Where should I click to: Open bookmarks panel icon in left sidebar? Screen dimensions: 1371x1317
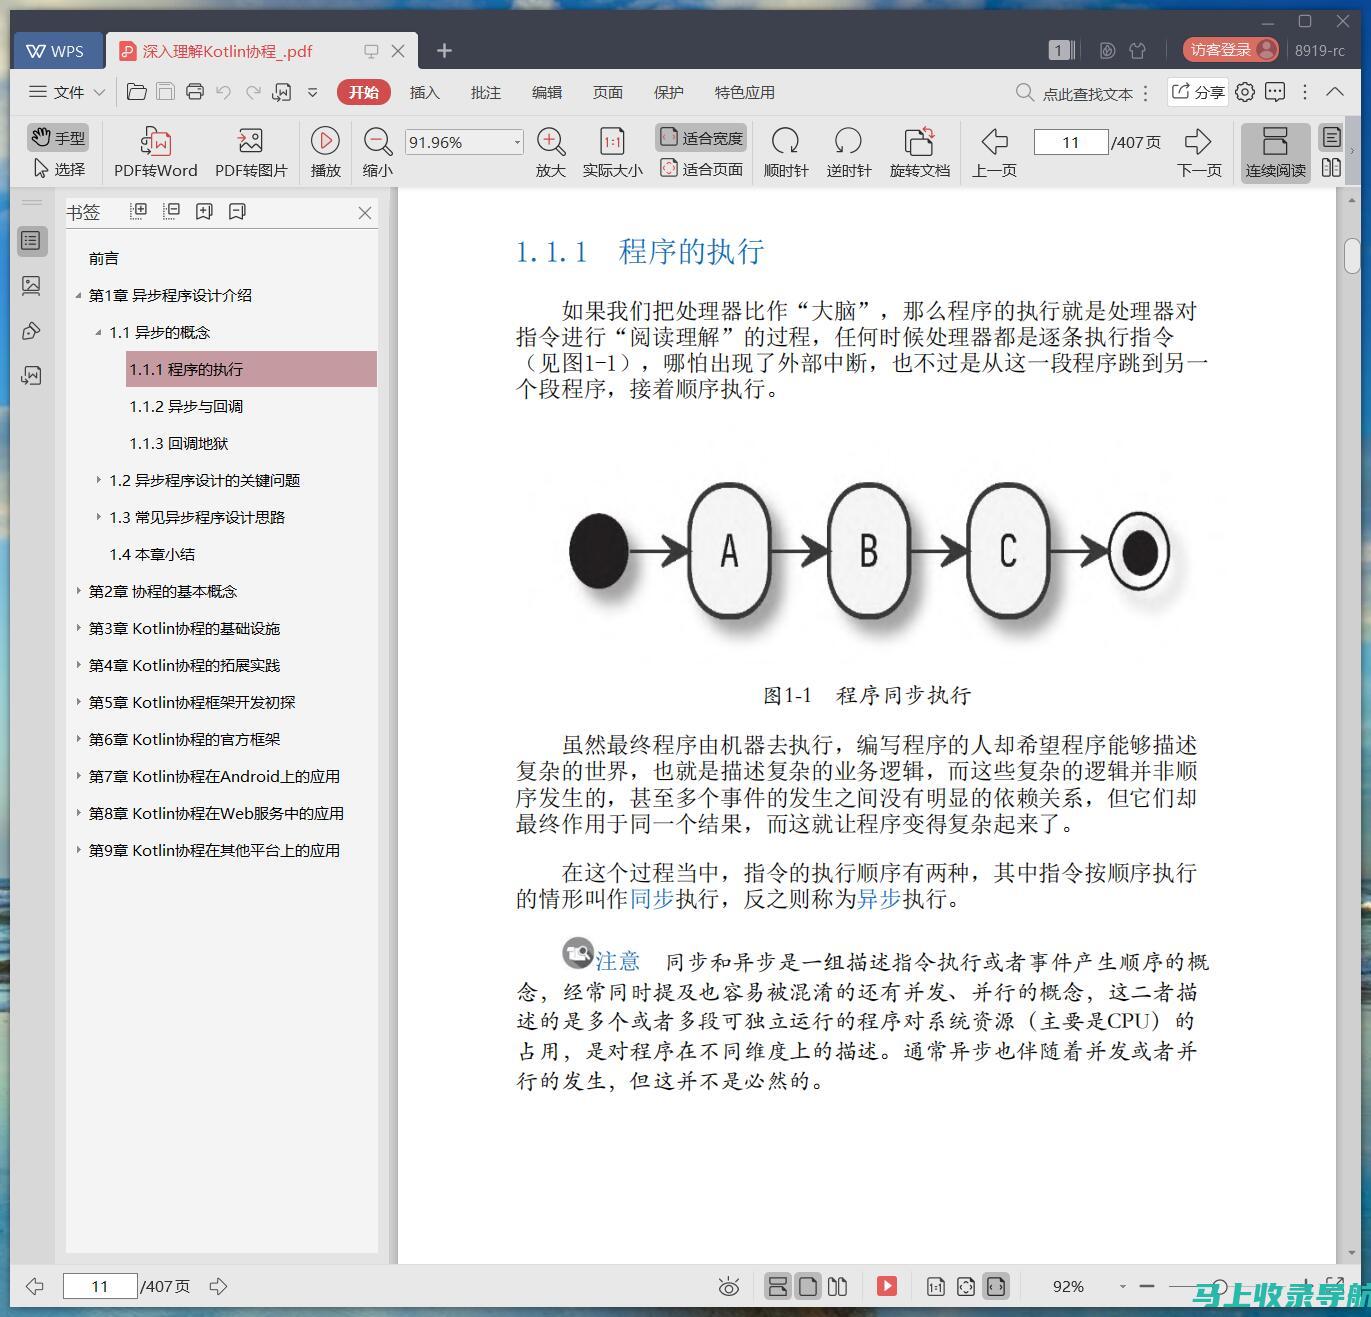[x=31, y=241]
